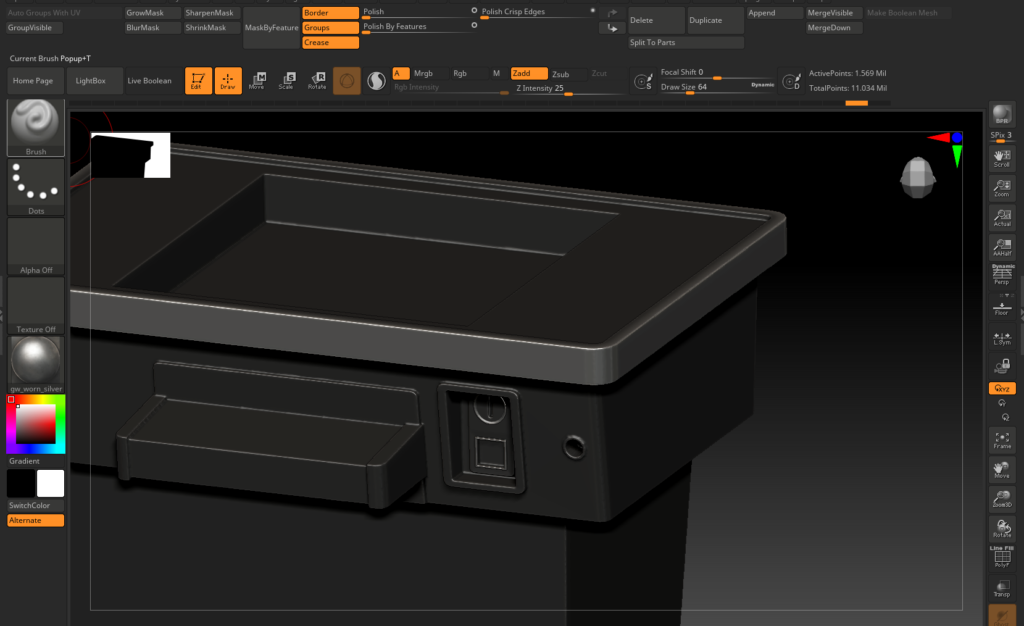This screenshot has height=626, width=1024.
Task: Adjust the Z Intensity slider
Action: click(568, 89)
